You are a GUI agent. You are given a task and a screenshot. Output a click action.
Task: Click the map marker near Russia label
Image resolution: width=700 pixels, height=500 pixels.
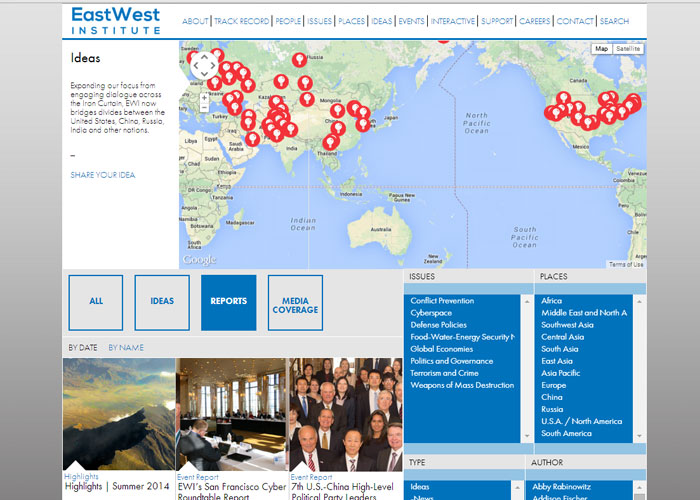click(x=300, y=59)
